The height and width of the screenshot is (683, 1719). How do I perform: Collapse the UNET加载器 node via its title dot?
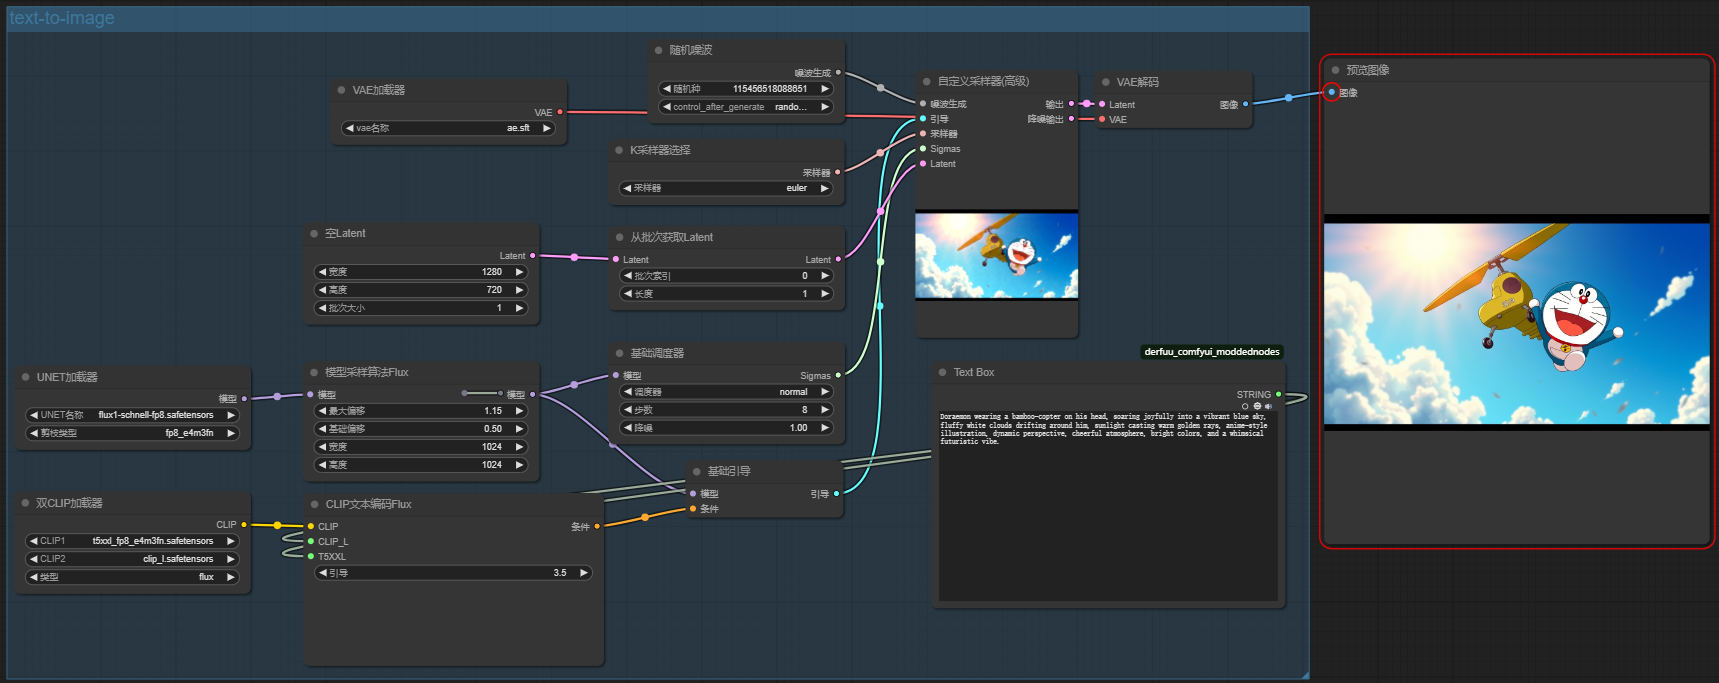pyautogui.click(x=25, y=377)
